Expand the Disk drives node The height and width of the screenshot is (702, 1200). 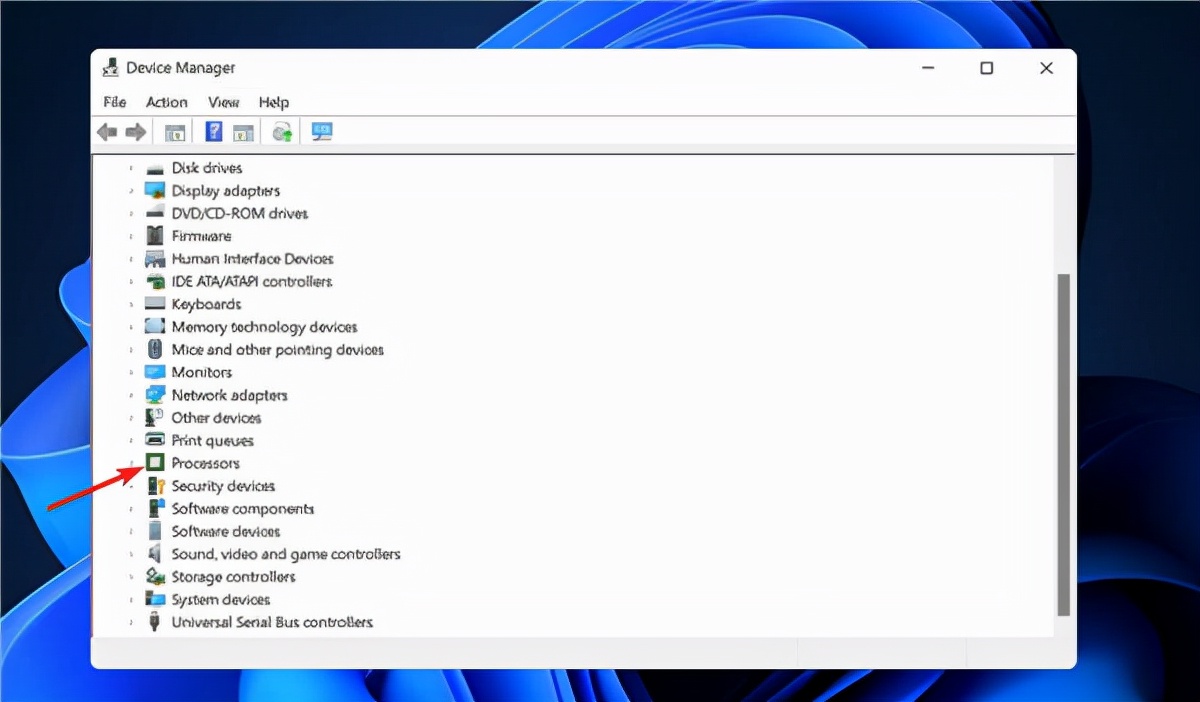point(131,168)
